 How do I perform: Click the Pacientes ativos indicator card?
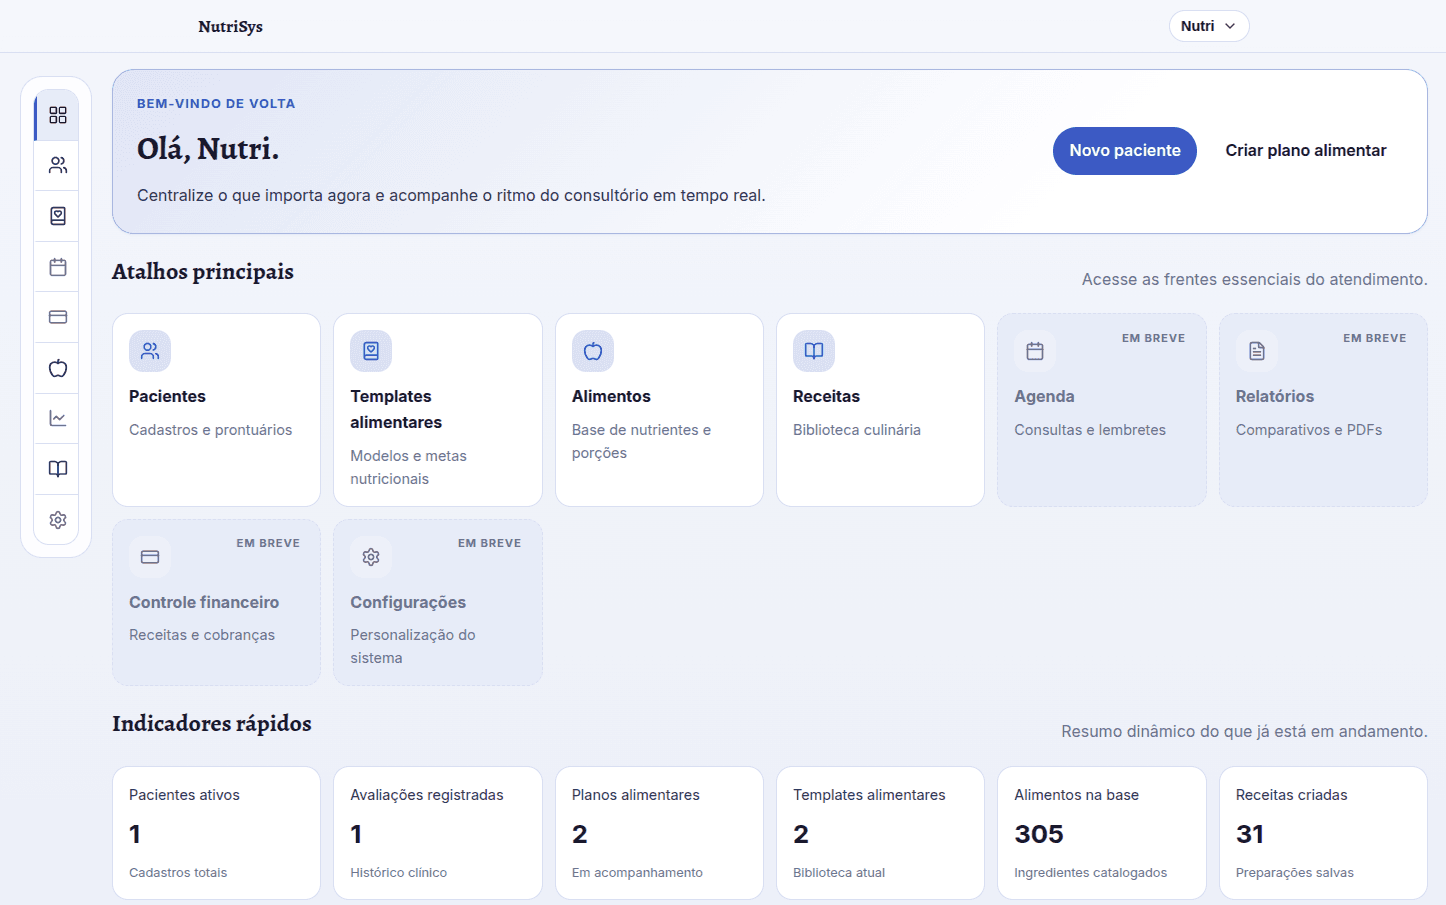click(x=216, y=833)
